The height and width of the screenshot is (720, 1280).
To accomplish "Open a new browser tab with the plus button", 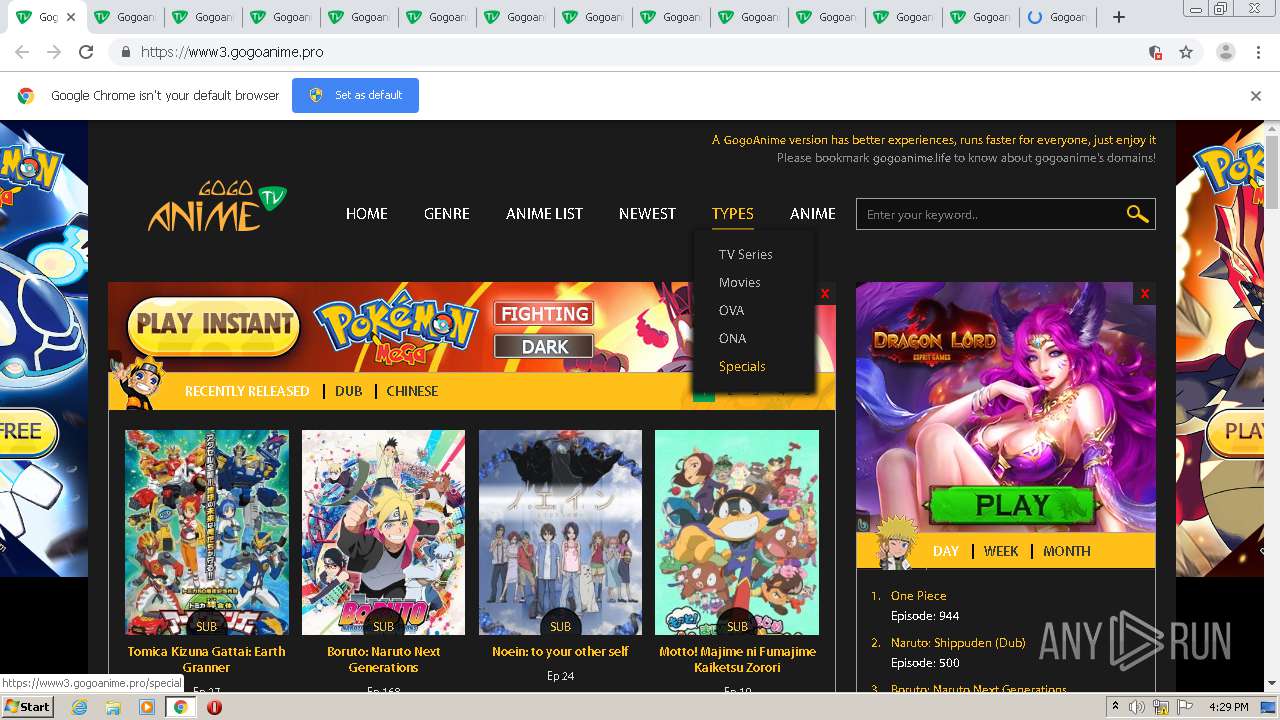I will [x=1119, y=17].
